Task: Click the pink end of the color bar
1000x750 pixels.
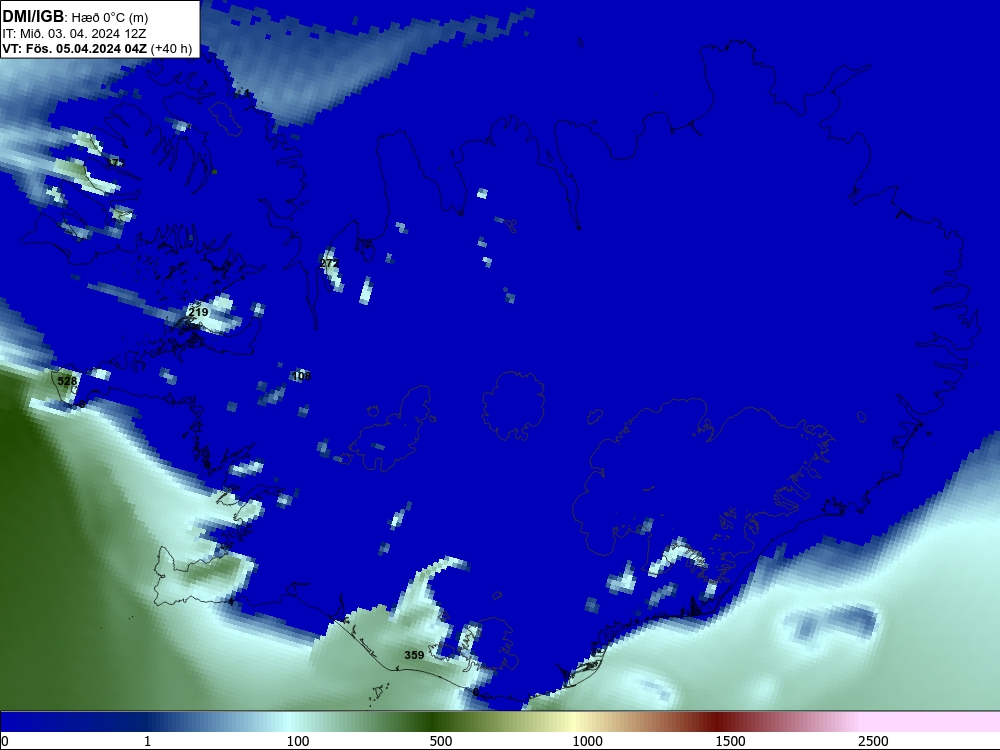Action: 931,722
